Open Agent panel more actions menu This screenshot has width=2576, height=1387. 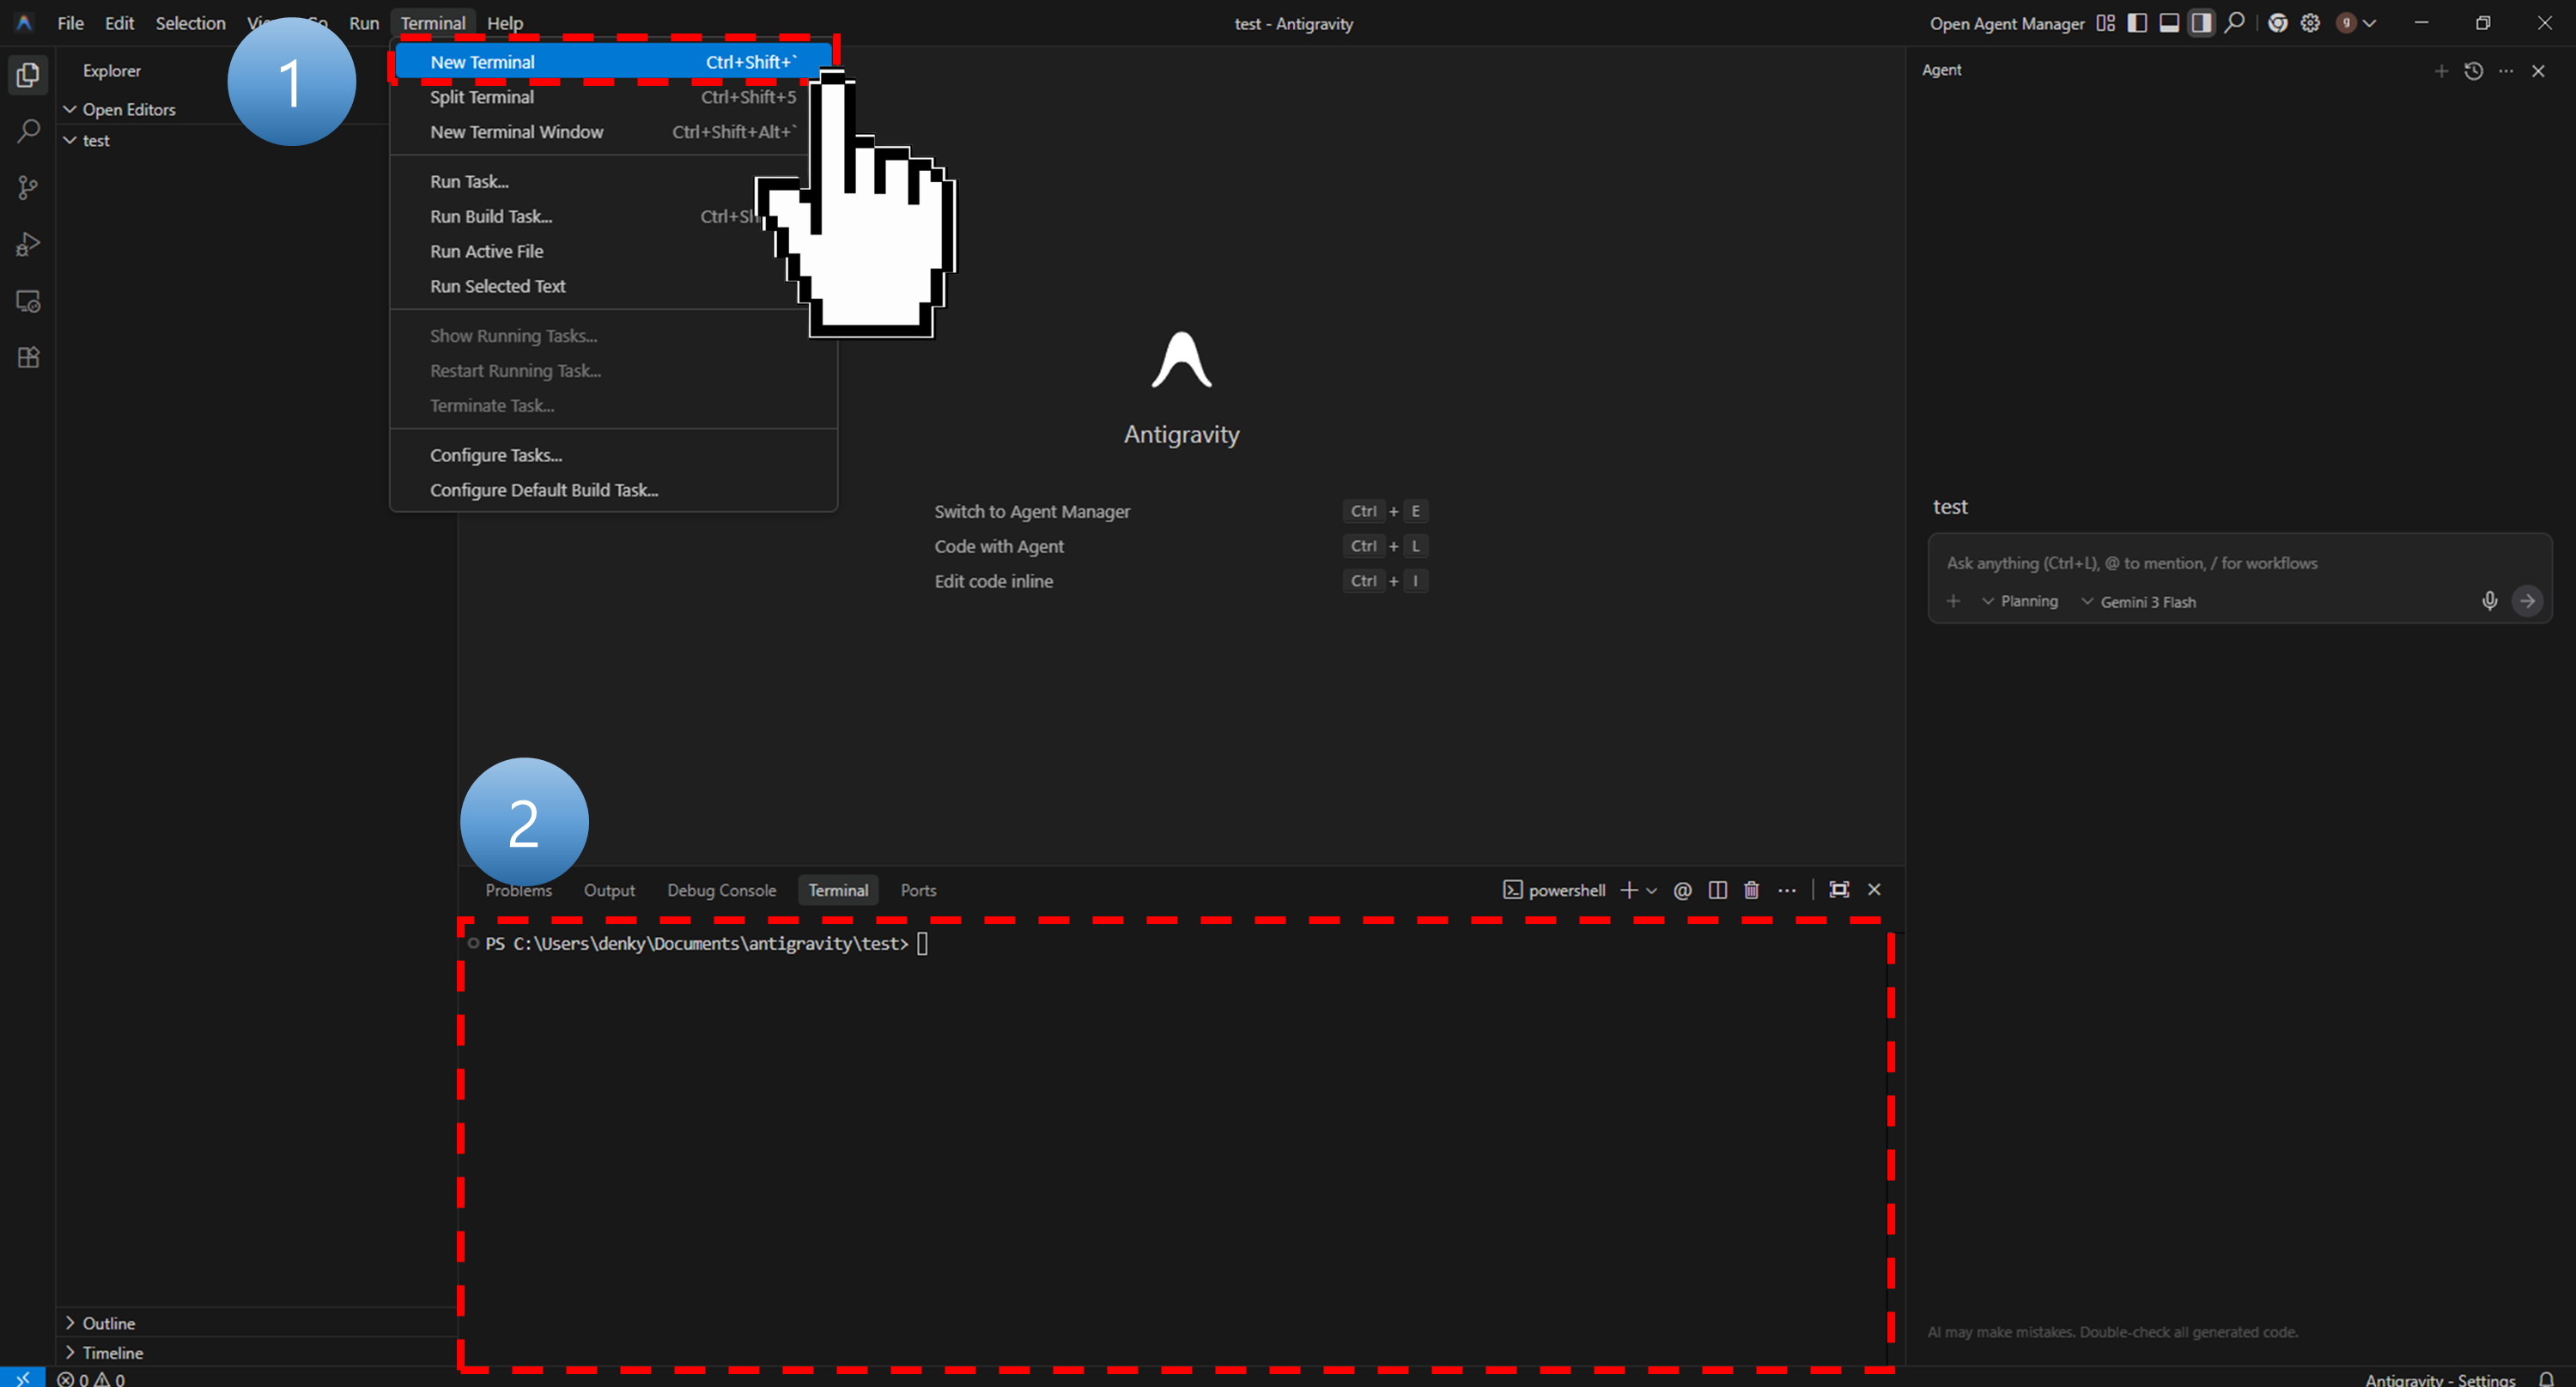[2506, 71]
